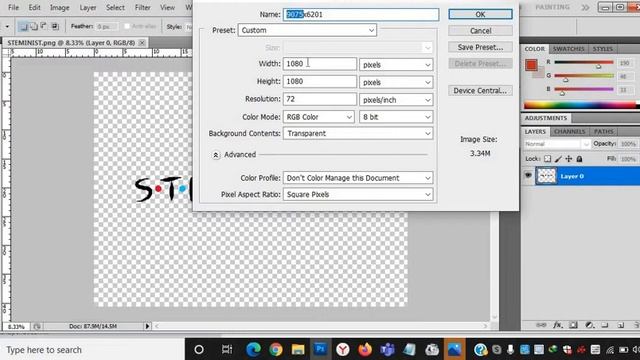Switch to the Swatches tab
This screenshot has width=640, height=360.
[x=568, y=49]
